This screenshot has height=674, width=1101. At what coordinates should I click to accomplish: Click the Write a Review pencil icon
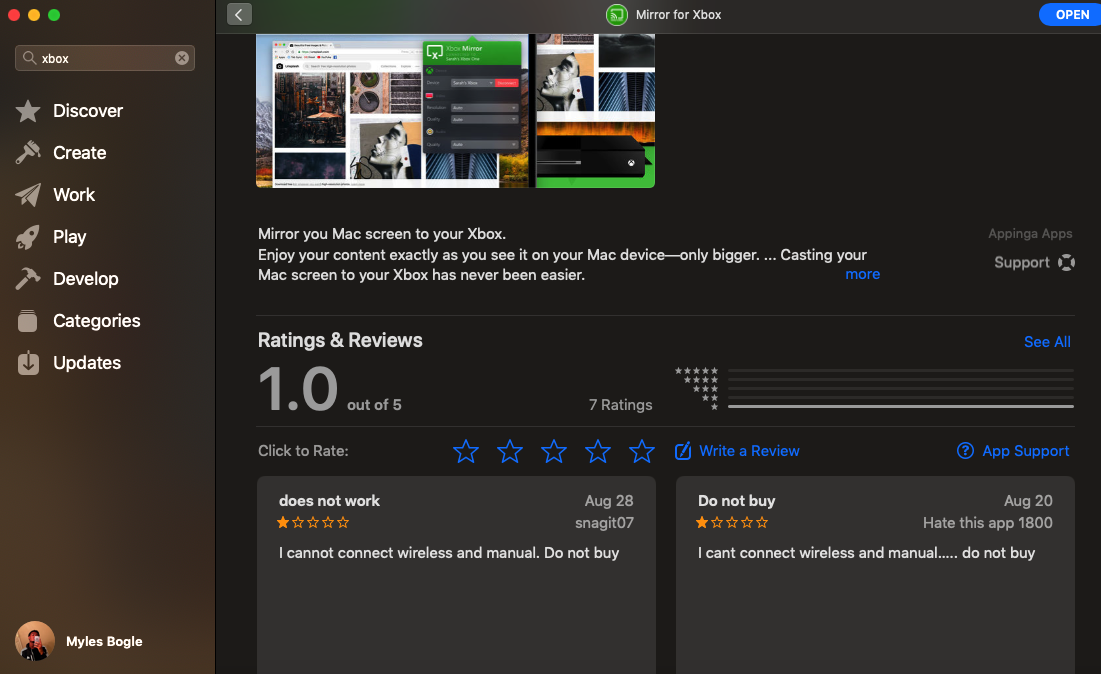683,451
